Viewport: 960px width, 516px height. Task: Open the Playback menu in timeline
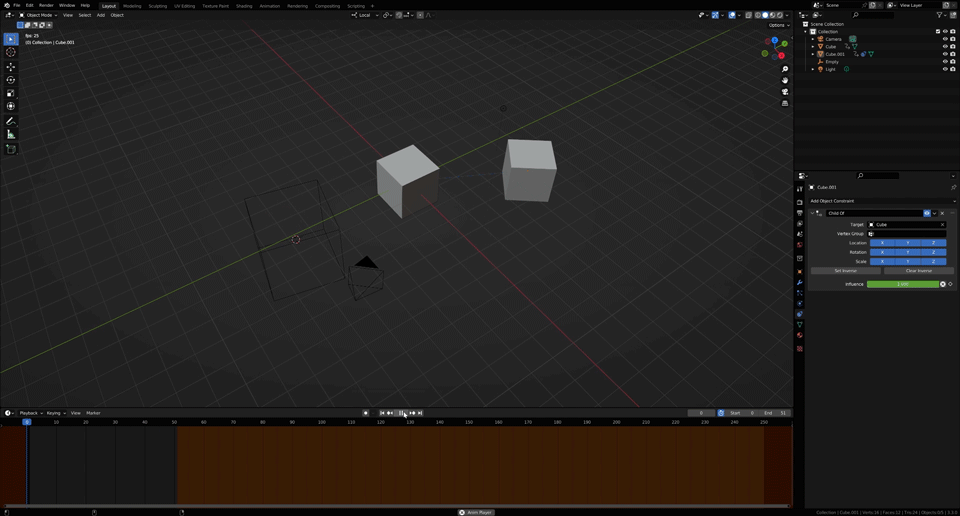click(31, 413)
